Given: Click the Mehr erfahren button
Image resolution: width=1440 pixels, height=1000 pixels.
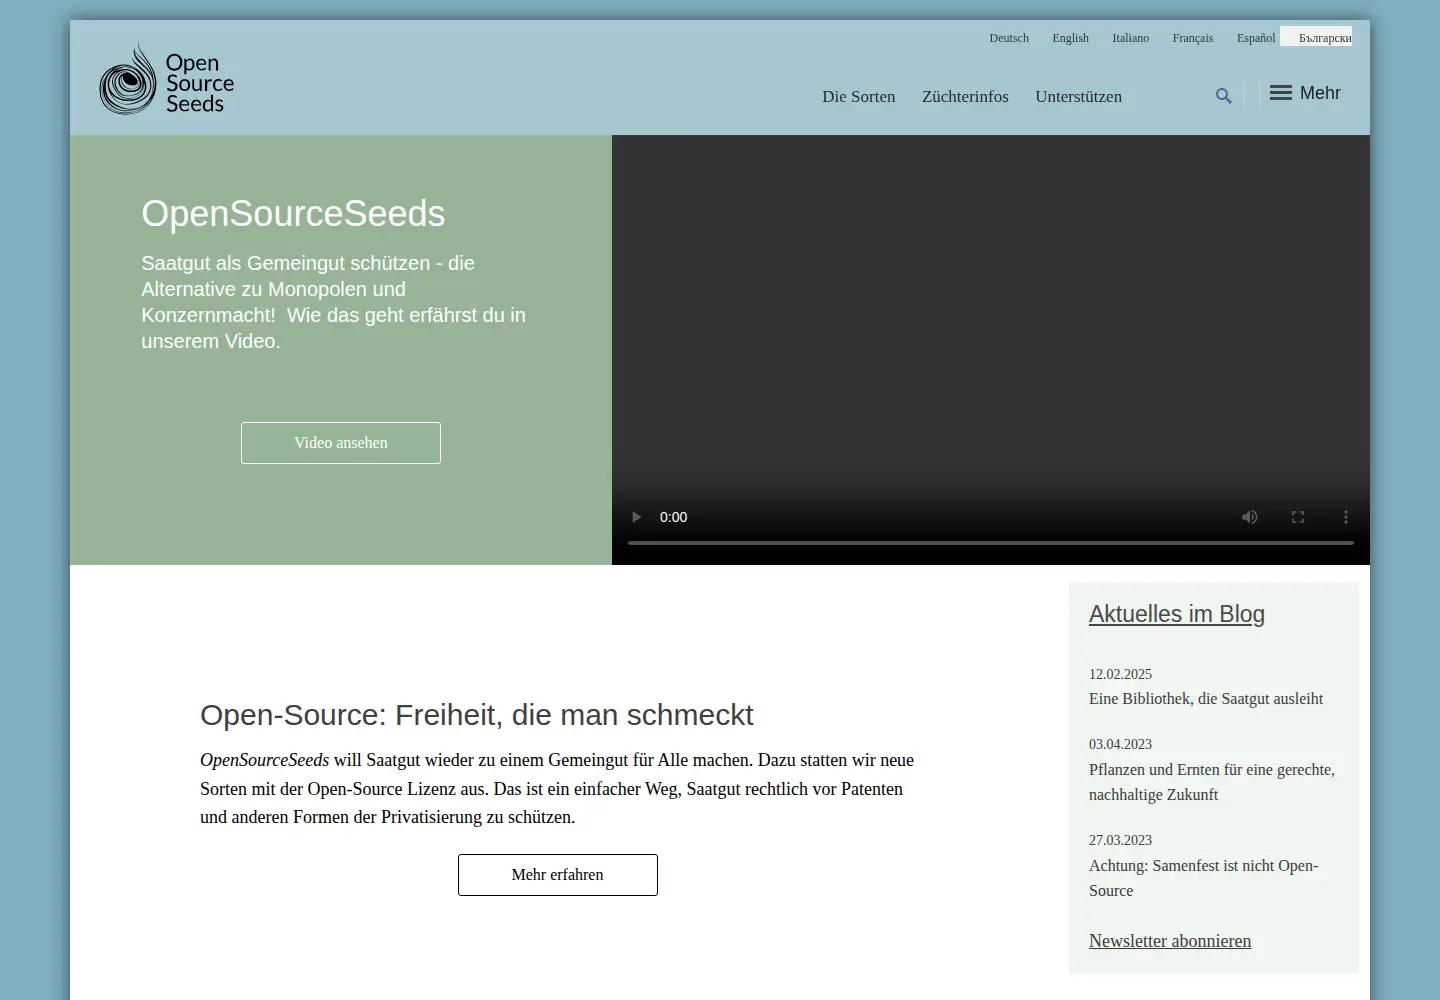Looking at the screenshot, I should (558, 875).
